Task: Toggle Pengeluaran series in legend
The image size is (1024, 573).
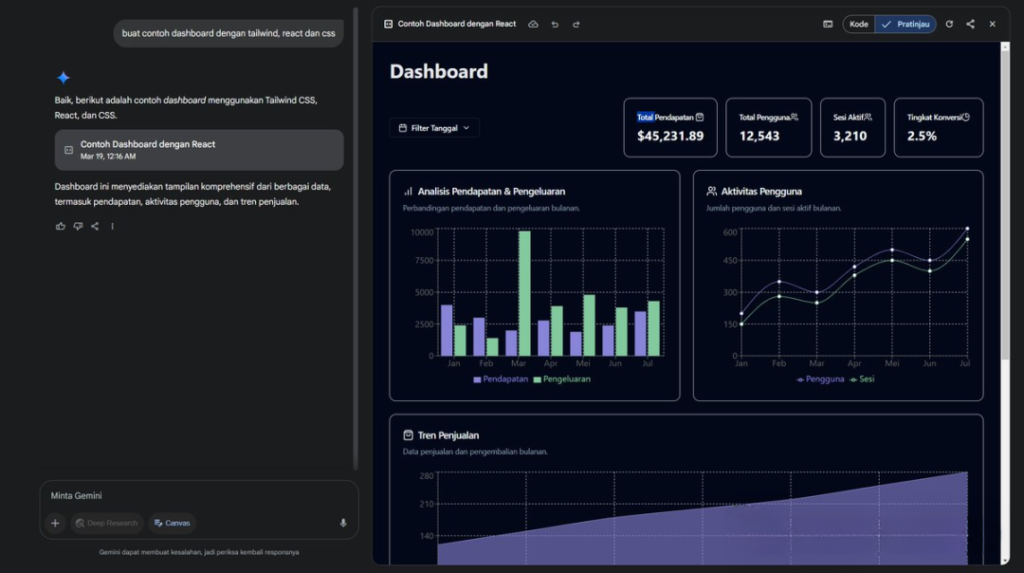Action: [x=562, y=379]
